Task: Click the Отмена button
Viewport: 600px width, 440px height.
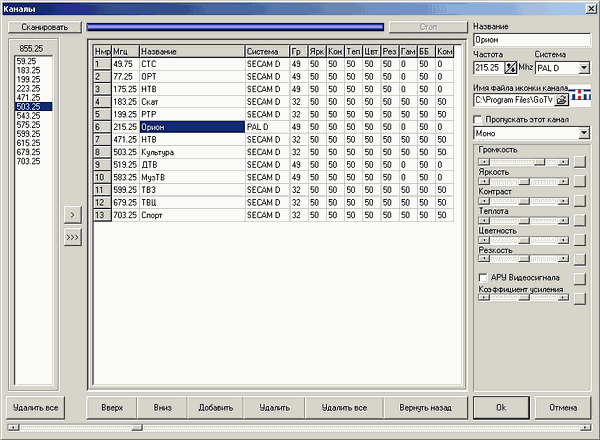Action: pos(563,408)
